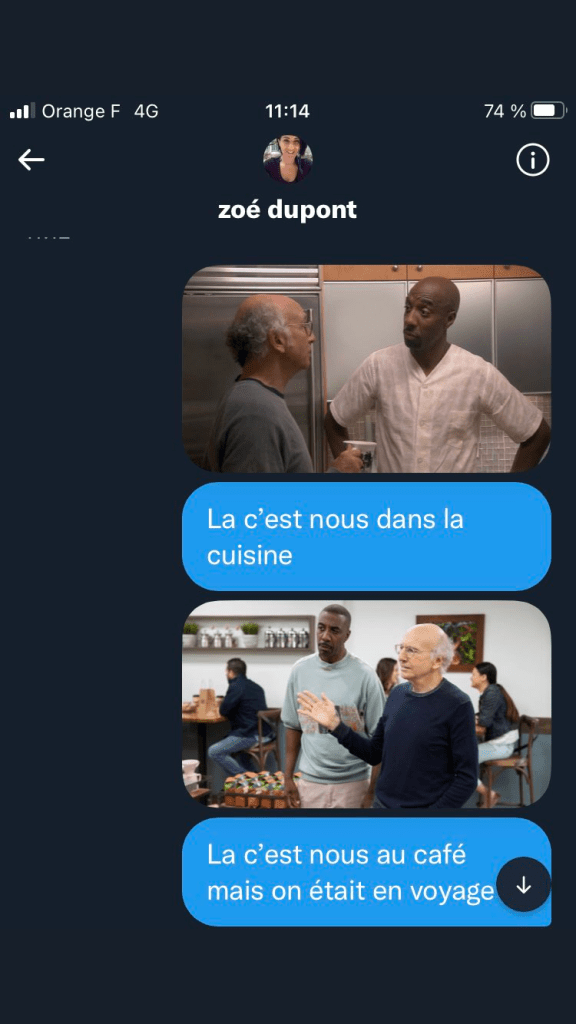Open the conversation info icon
The height and width of the screenshot is (1024, 576).
pyautogui.click(x=533, y=159)
